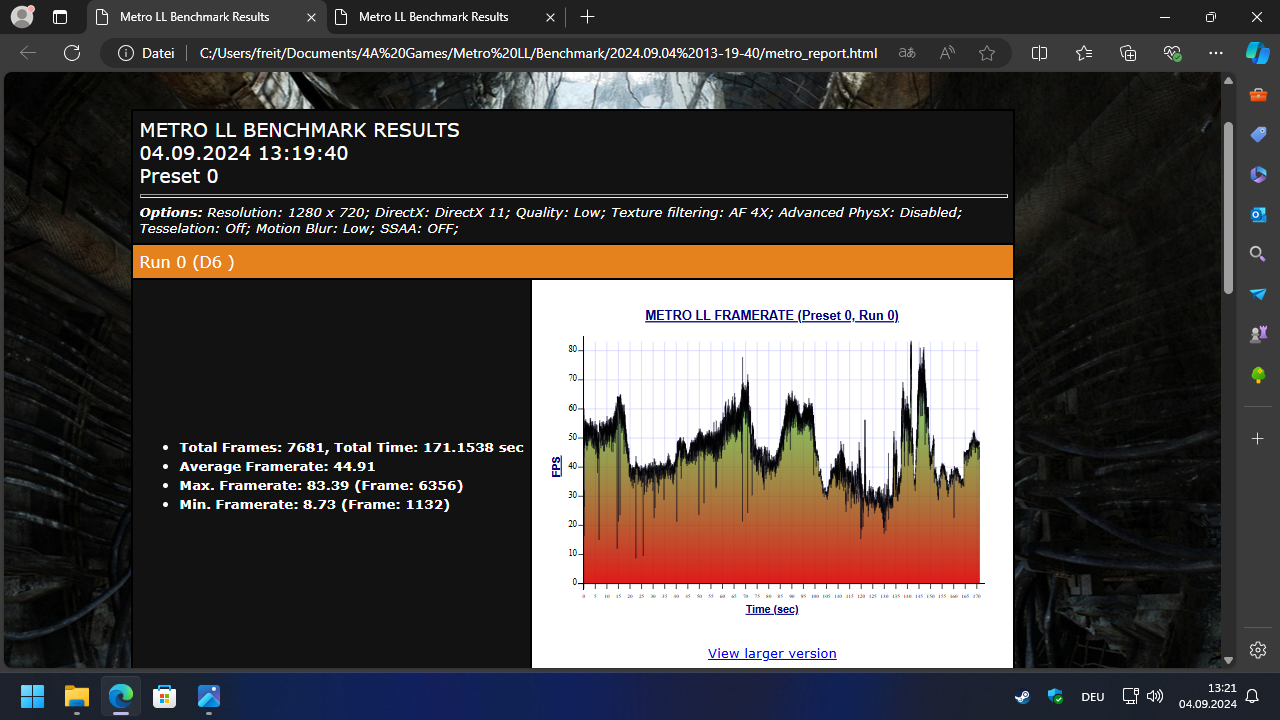Image resolution: width=1280 pixels, height=720 pixels.
Task: Open the volume control in the system tray
Action: 1155,696
